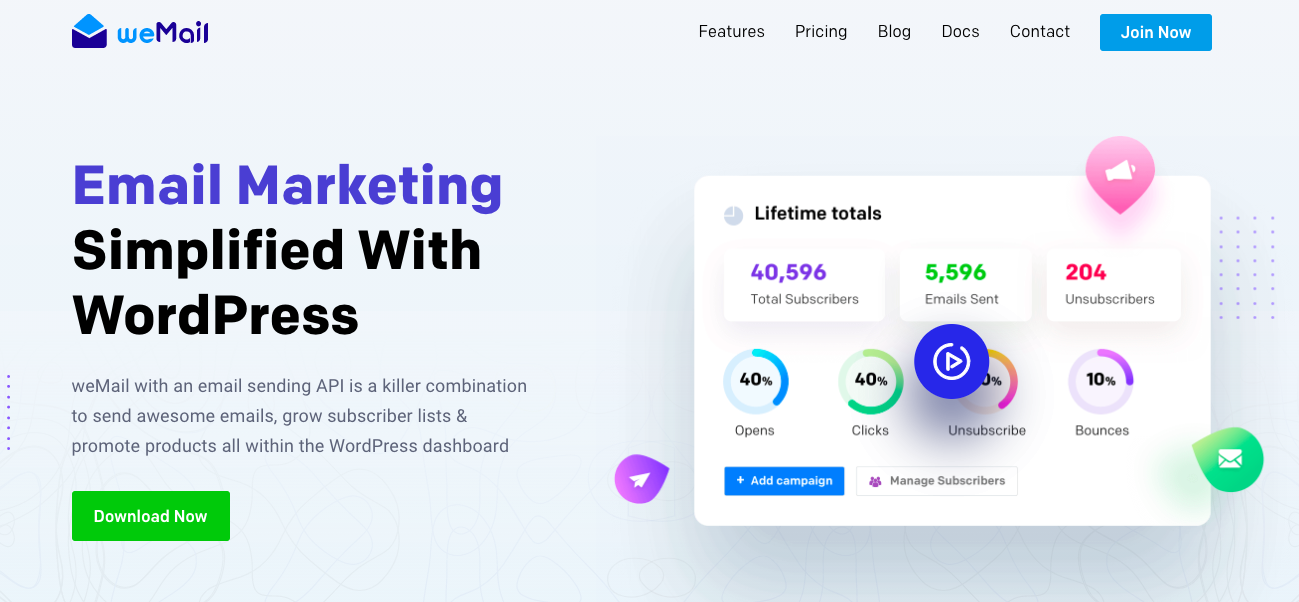Click the Opens label under chart
The height and width of the screenshot is (602, 1299).
click(x=754, y=430)
